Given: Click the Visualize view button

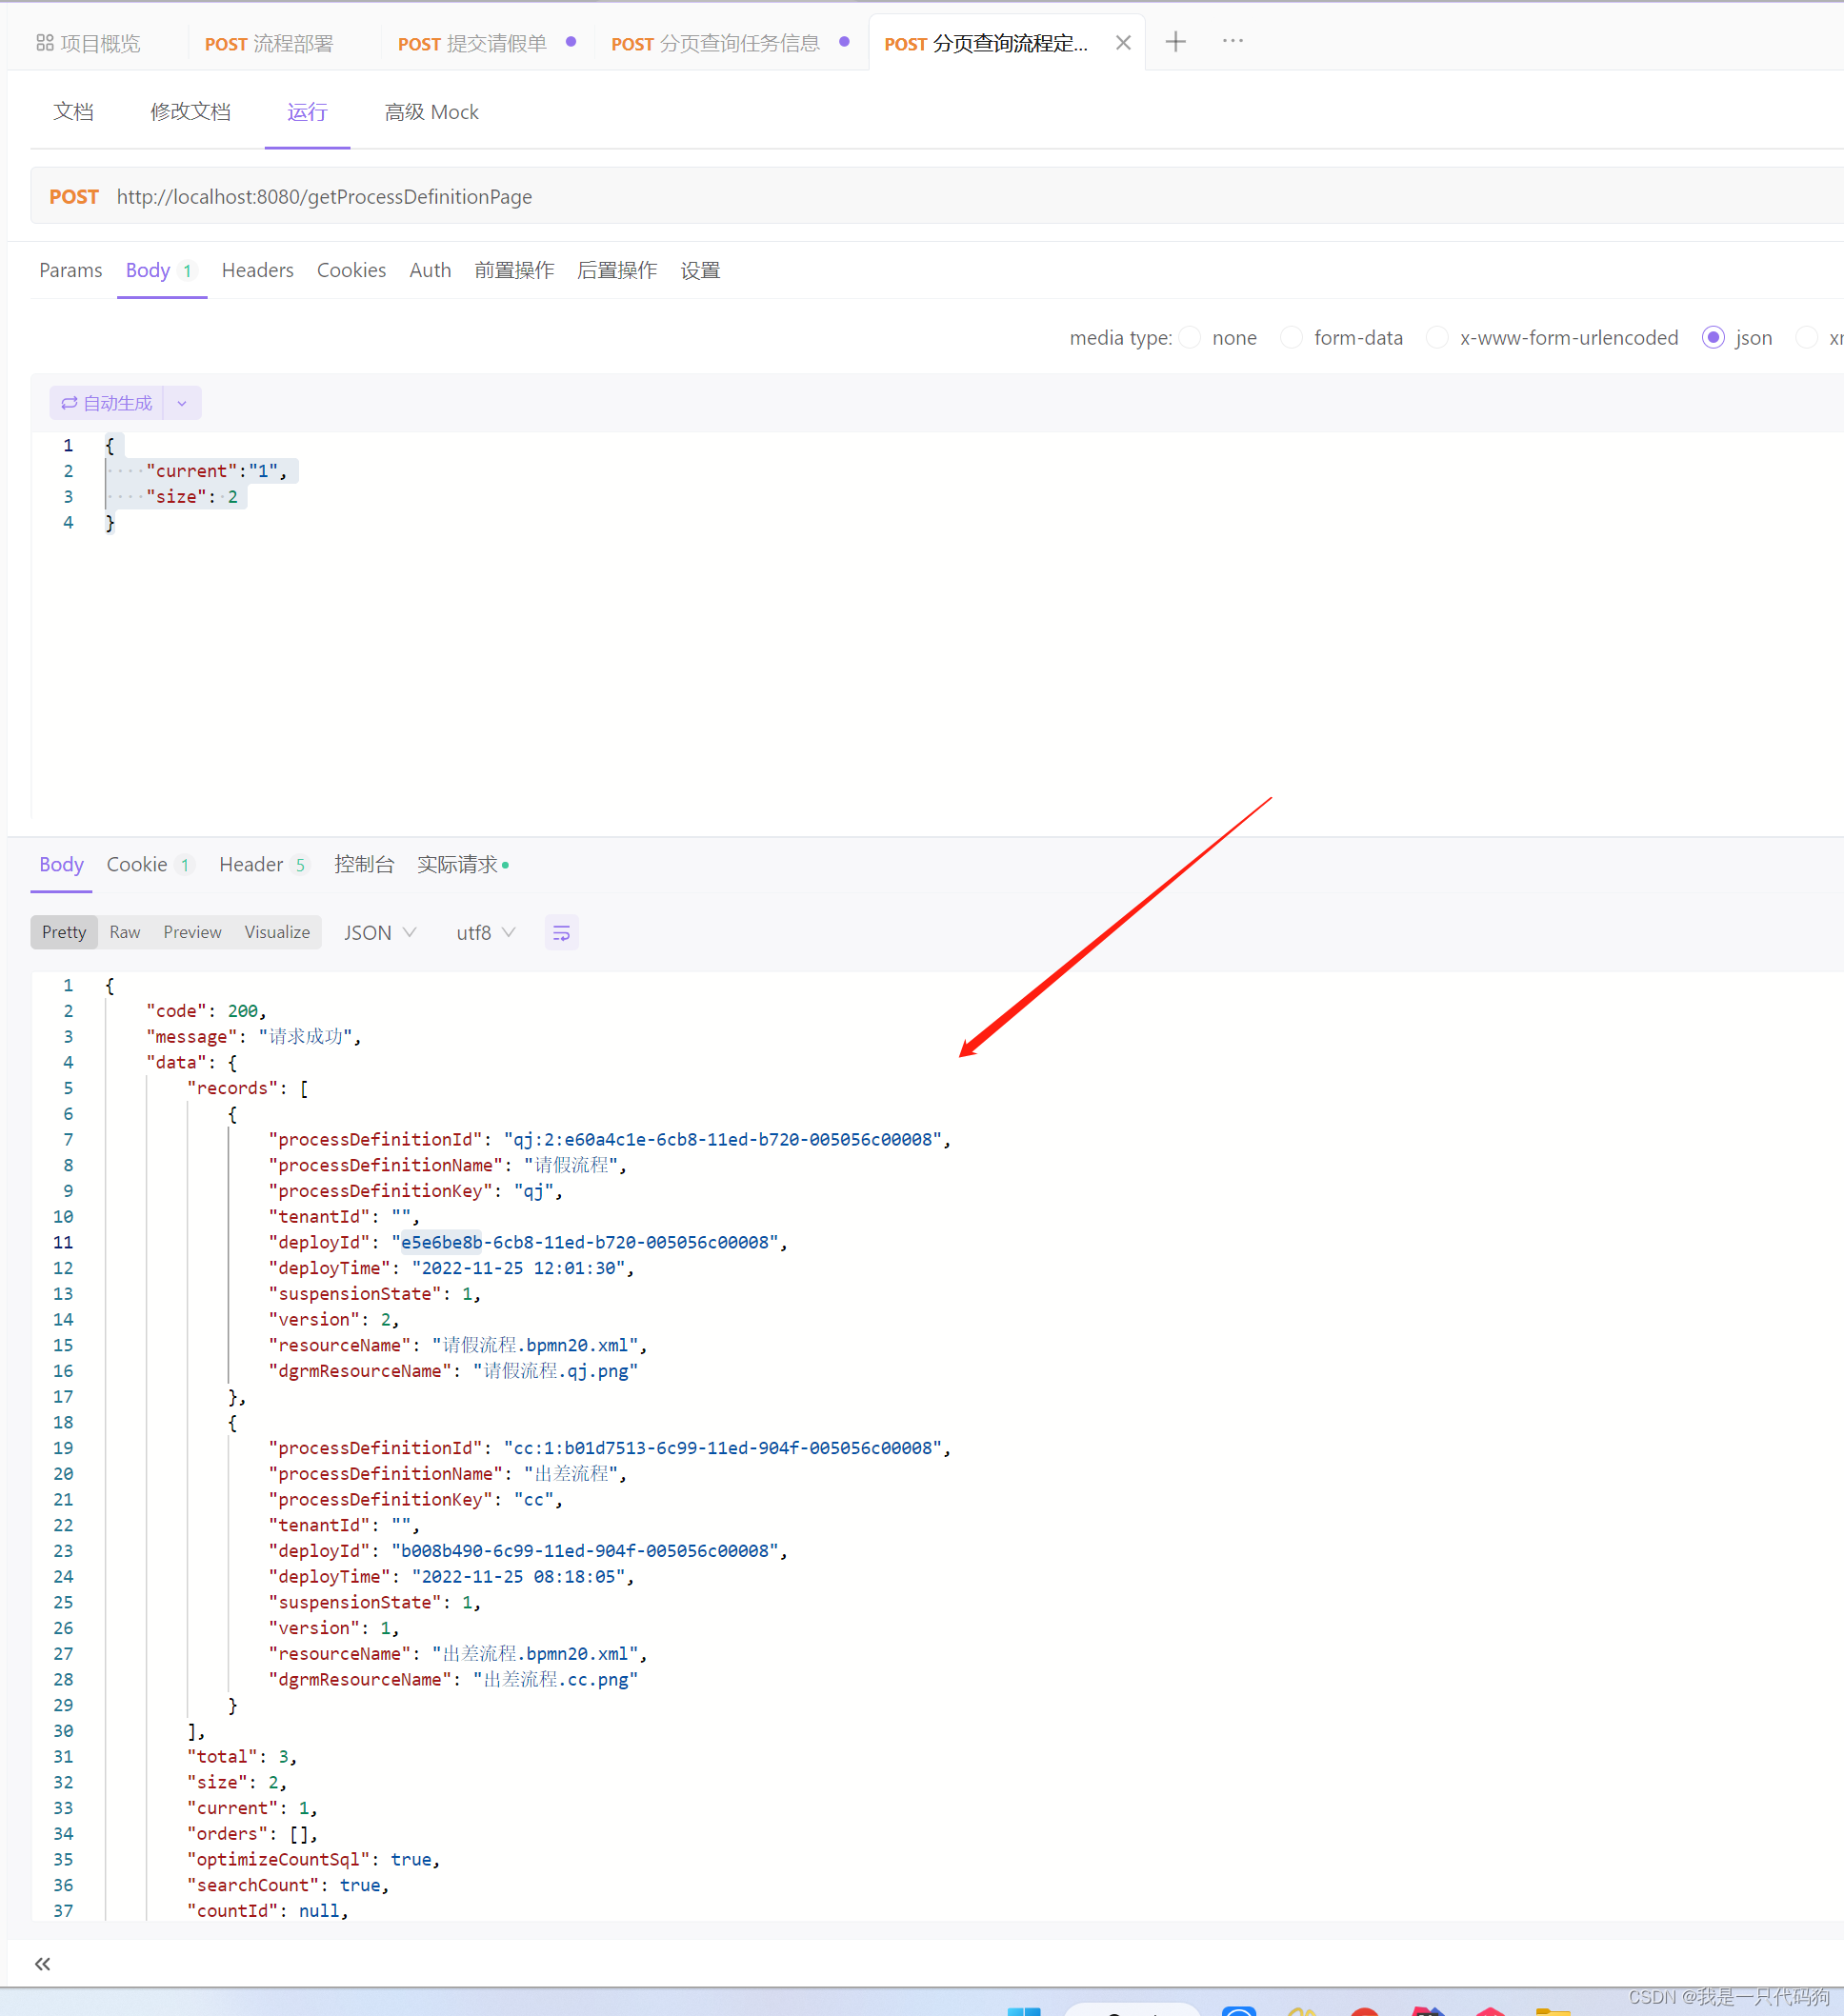Looking at the screenshot, I should tap(276, 932).
